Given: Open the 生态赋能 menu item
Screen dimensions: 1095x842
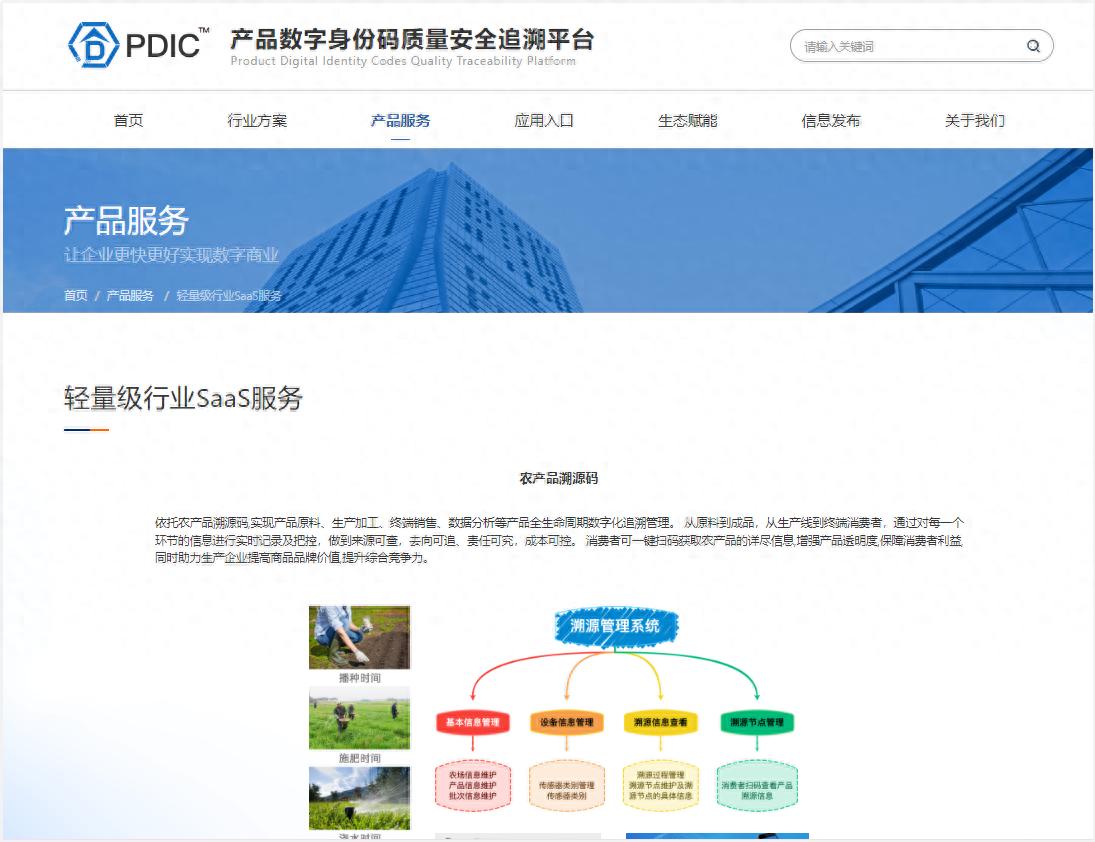Looking at the screenshot, I should [687, 121].
